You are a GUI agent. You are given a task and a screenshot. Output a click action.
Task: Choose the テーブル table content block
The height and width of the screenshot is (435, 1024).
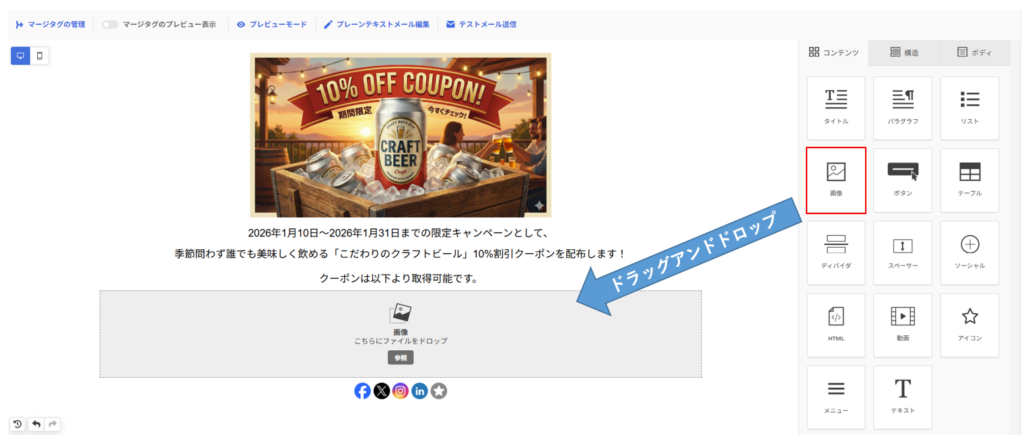[x=970, y=180]
